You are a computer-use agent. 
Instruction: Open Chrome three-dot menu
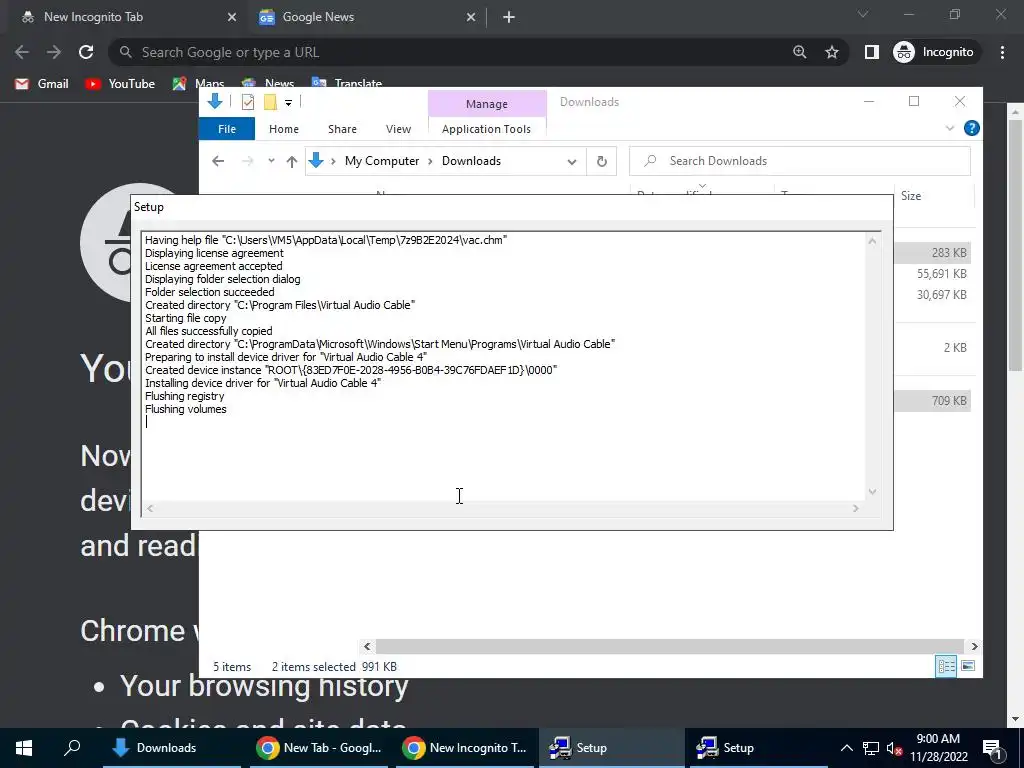(1002, 52)
